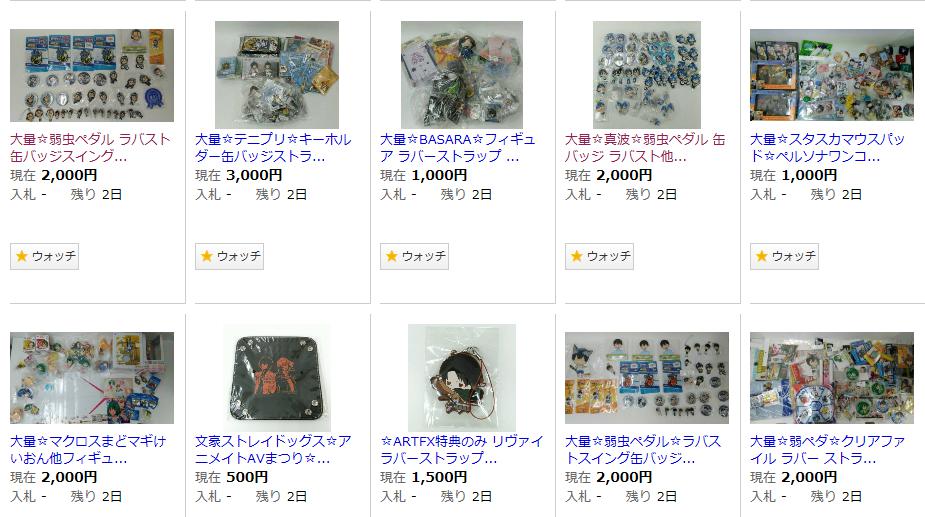Screen dimensions: 925x517
Task: Watch the スタスカマウスパッド listing
Action: click(x=784, y=256)
